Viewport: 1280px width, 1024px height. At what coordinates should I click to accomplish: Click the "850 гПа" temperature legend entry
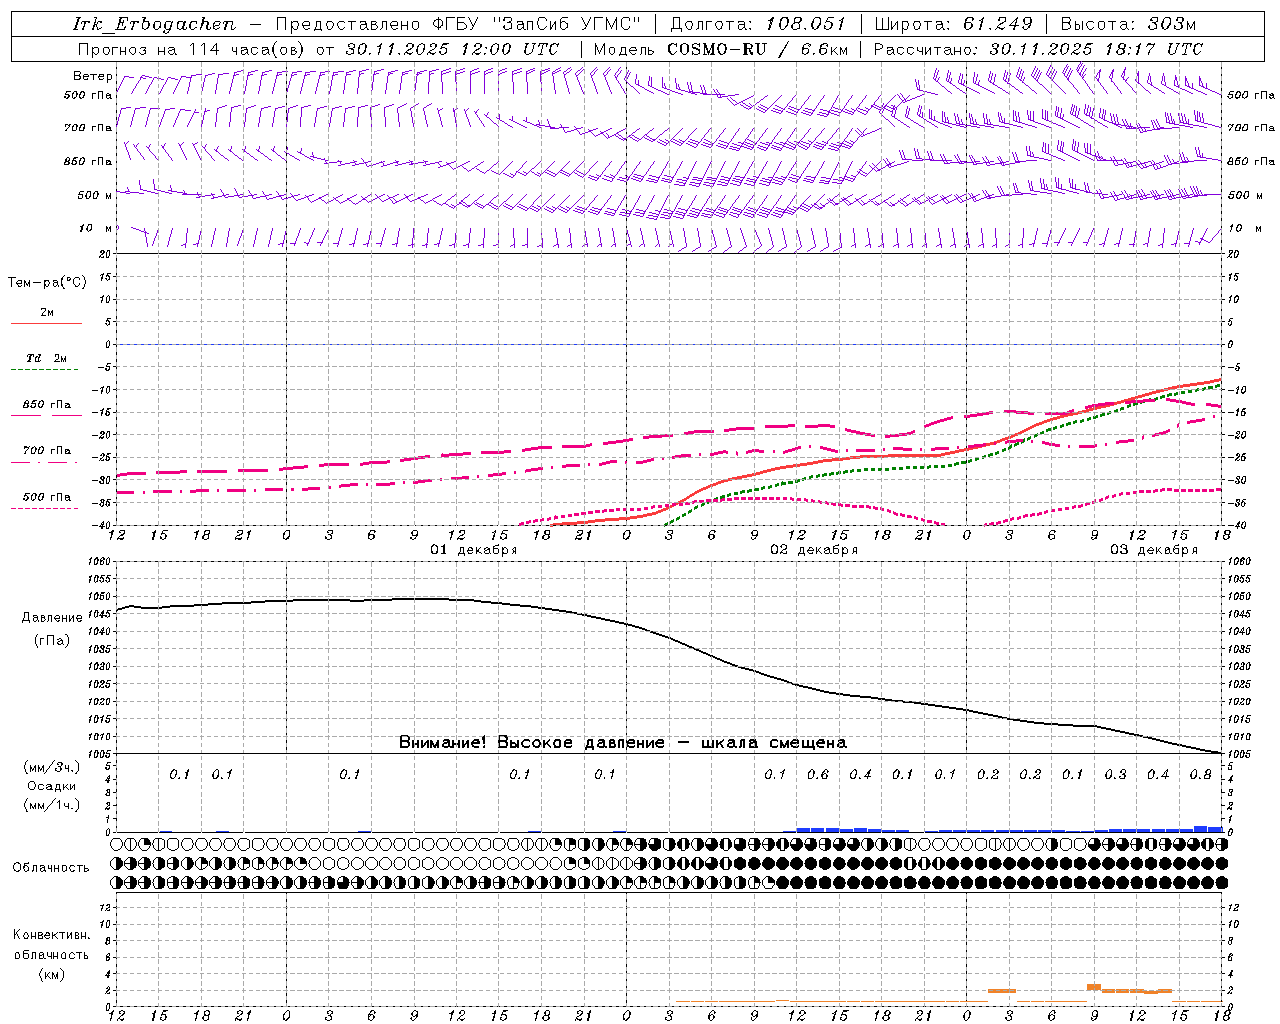tap(46, 405)
